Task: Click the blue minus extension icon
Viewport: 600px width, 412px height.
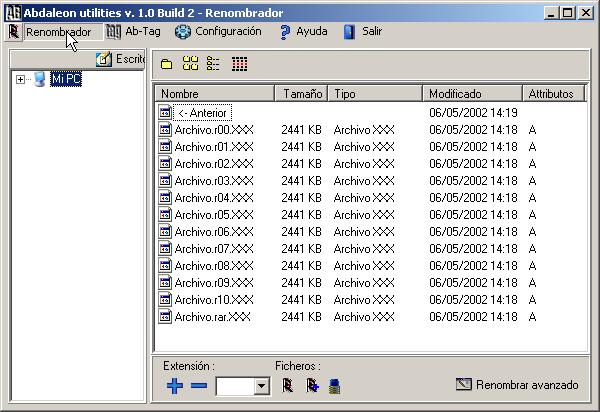Action: [x=199, y=386]
